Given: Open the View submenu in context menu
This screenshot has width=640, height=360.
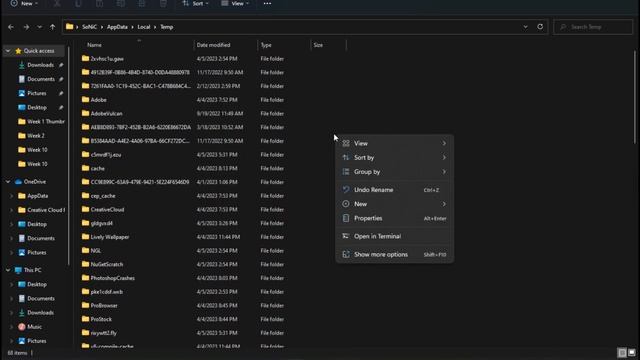Looking at the screenshot, I should coord(394,143).
